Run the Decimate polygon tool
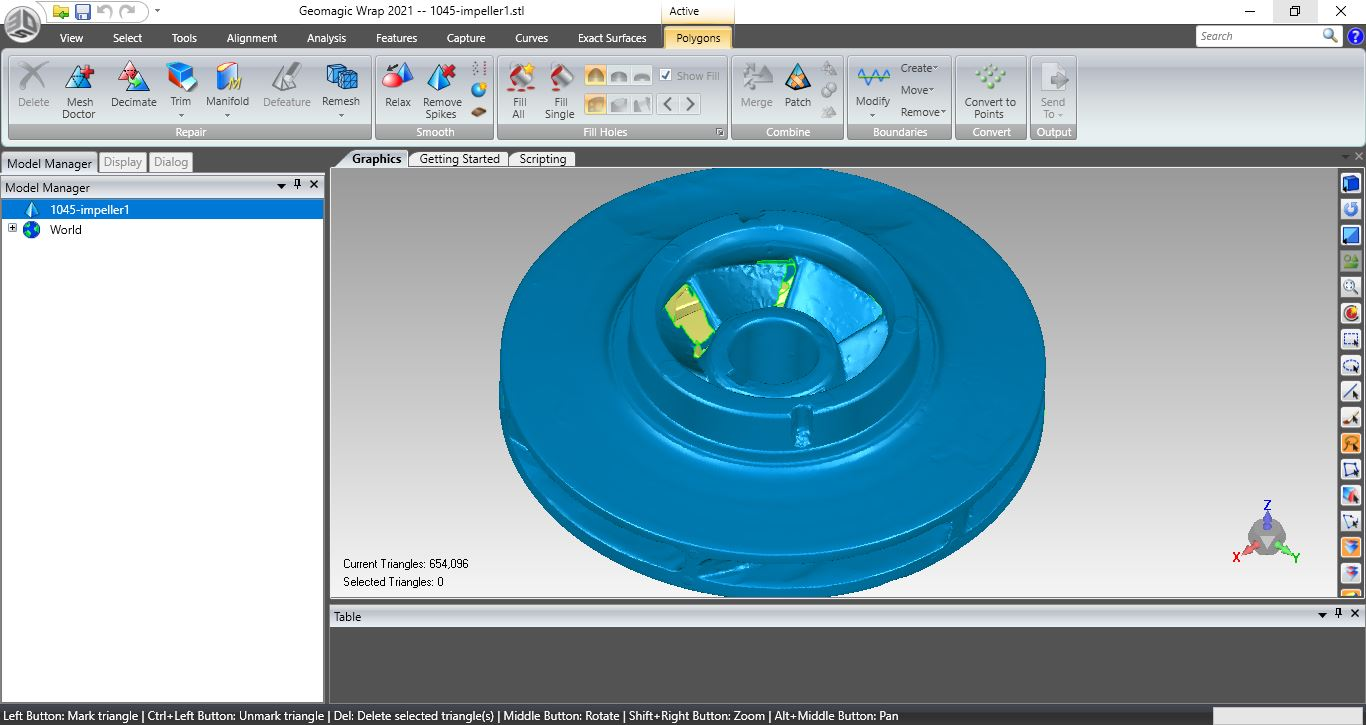1366x725 pixels. click(x=133, y=86)
